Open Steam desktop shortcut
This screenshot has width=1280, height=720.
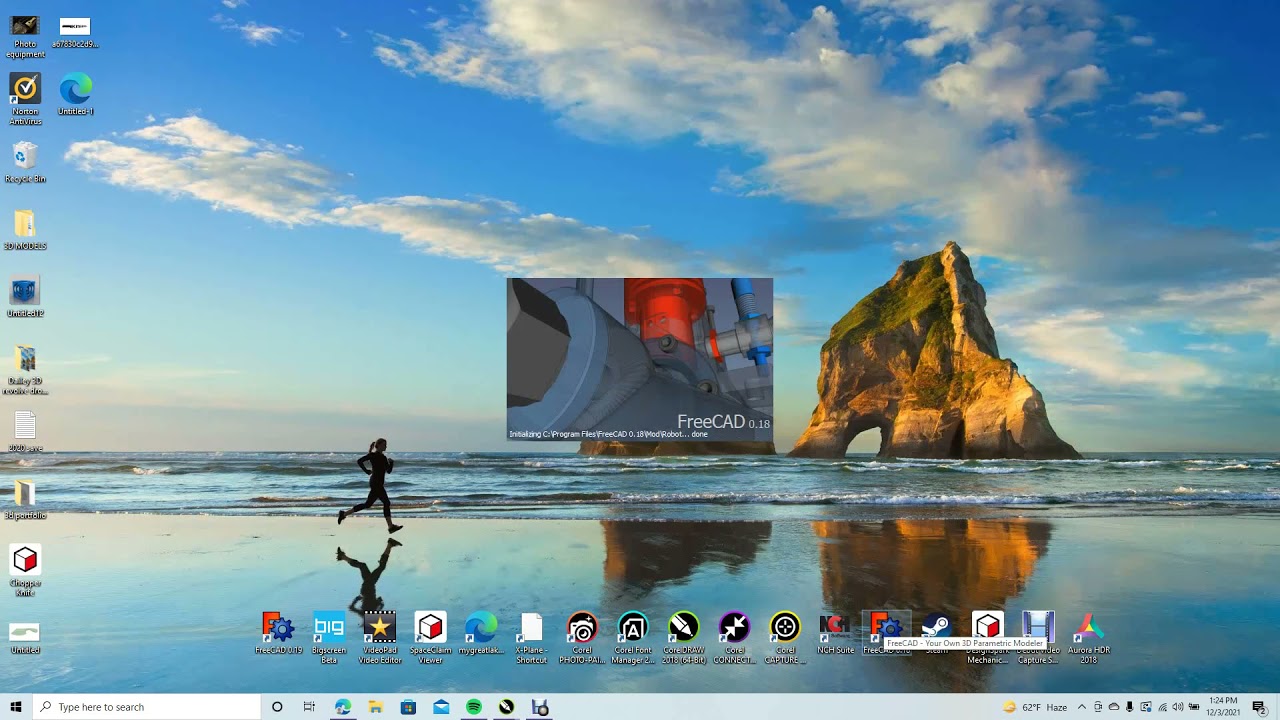point(936,634)
